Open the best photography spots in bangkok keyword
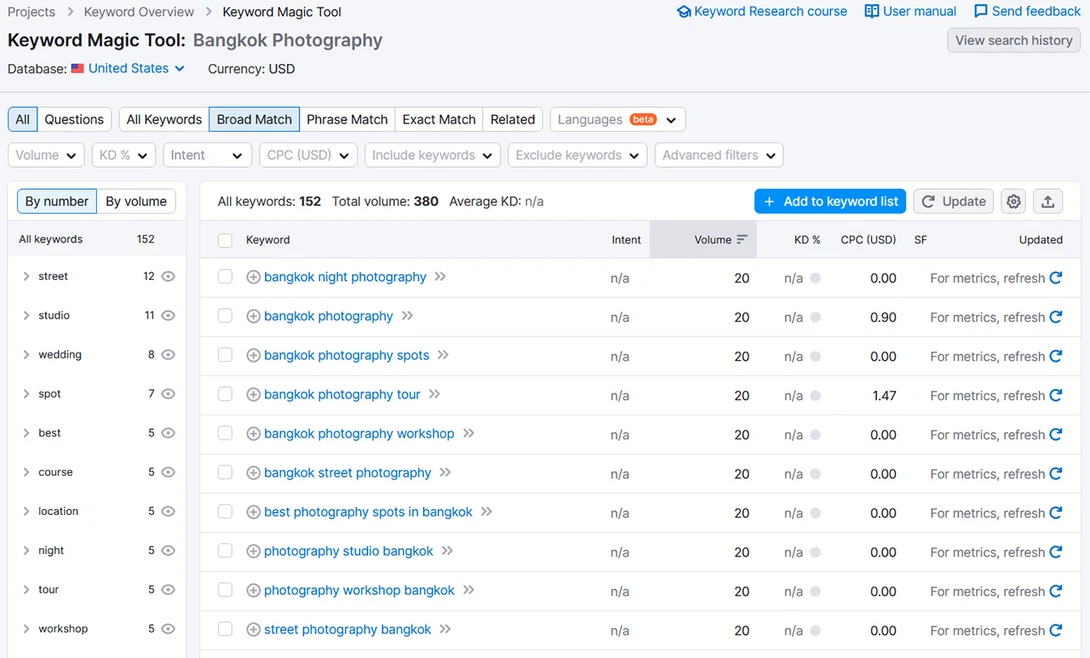The image size is (1090, 658). (368, 512)
